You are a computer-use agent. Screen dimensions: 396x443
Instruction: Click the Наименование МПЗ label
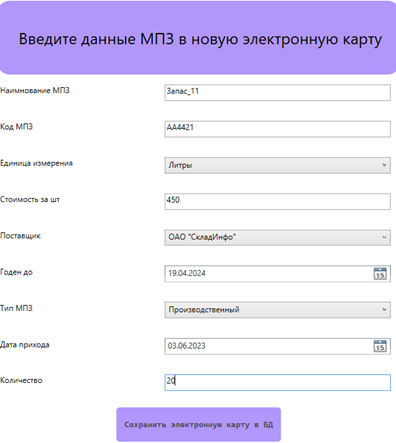35,90
